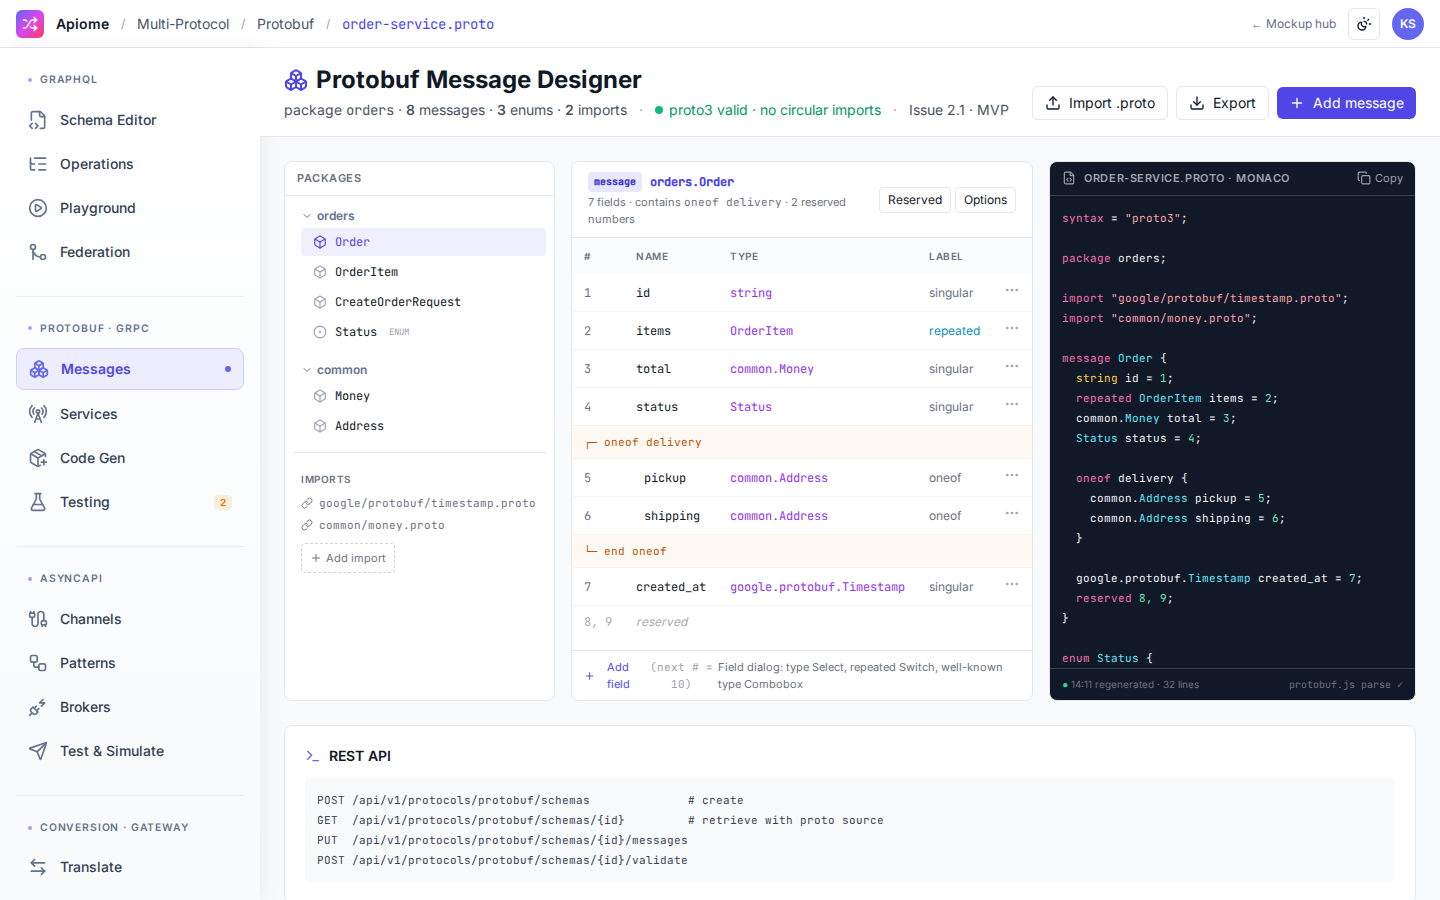Viewport: 1440px width, 900px height.
Task: Select Address message in common package
Action: [x=423, y=426]
